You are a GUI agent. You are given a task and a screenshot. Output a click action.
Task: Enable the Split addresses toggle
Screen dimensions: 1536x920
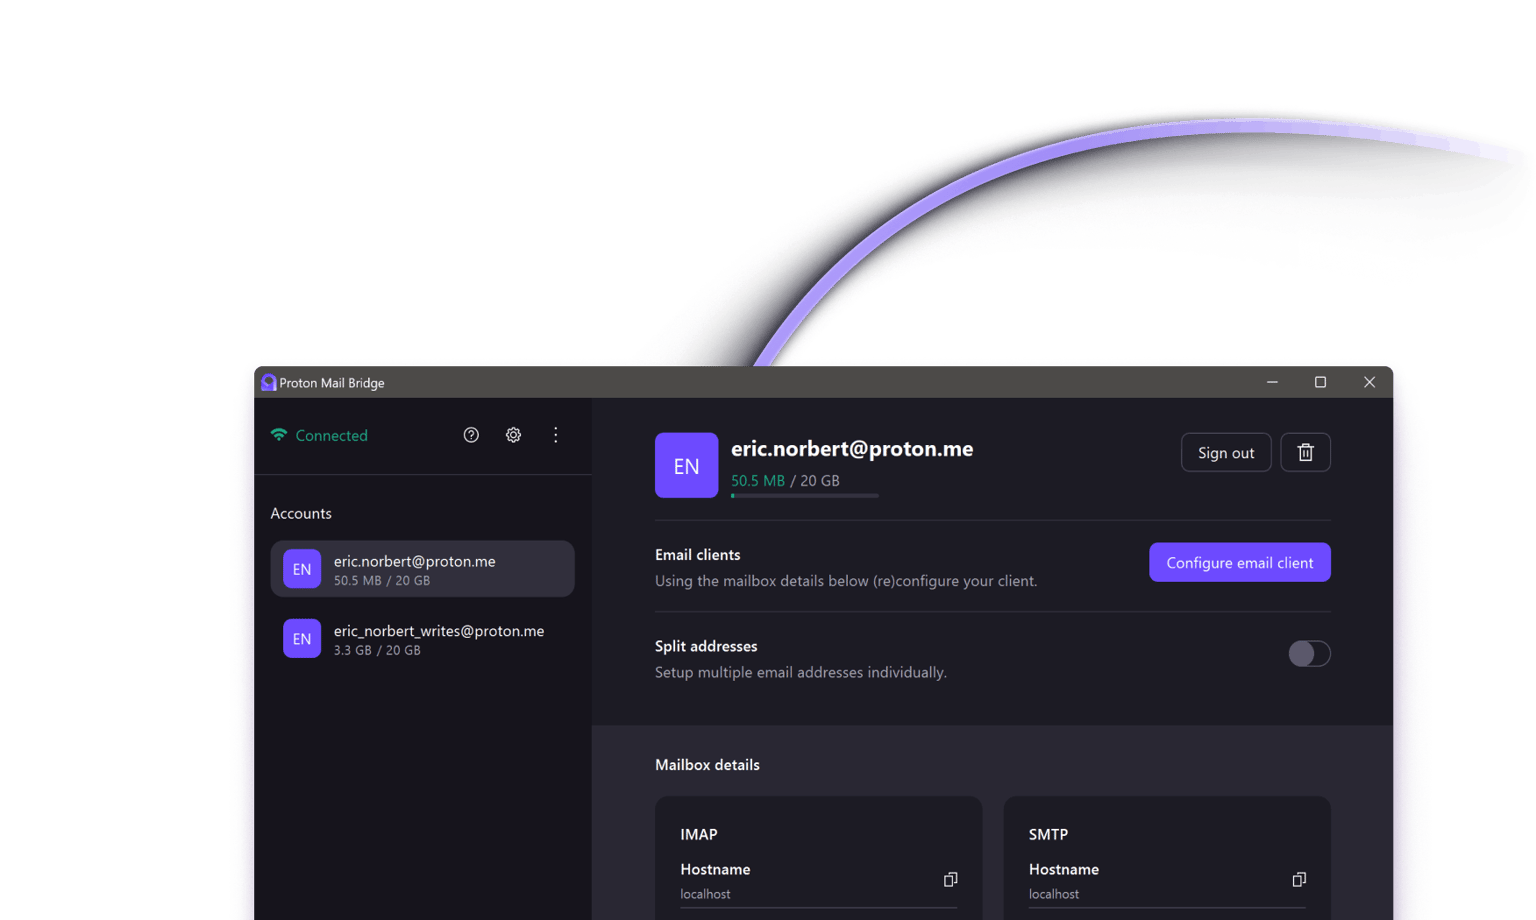pyautogui.click(x=1309, y=654)
